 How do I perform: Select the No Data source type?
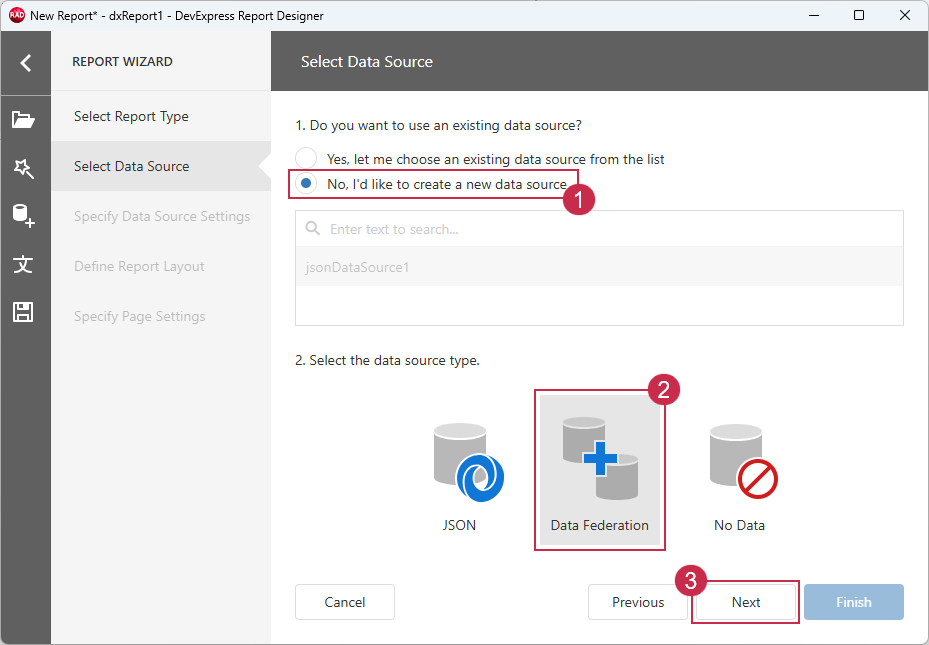pyautogui.click(x=739, y=477)
